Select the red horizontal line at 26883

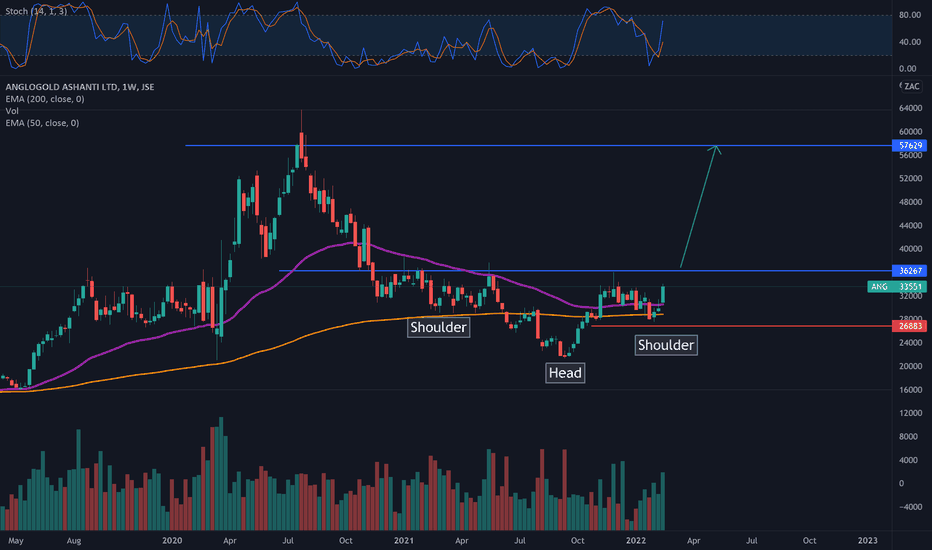coord(742,326)
